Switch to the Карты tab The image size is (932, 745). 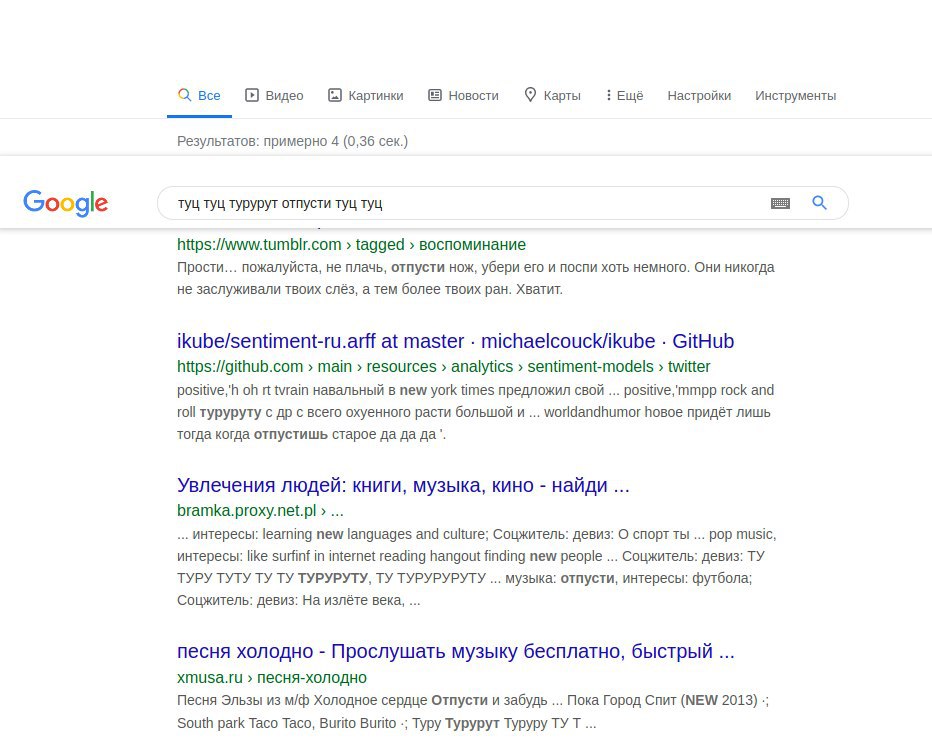552,96
